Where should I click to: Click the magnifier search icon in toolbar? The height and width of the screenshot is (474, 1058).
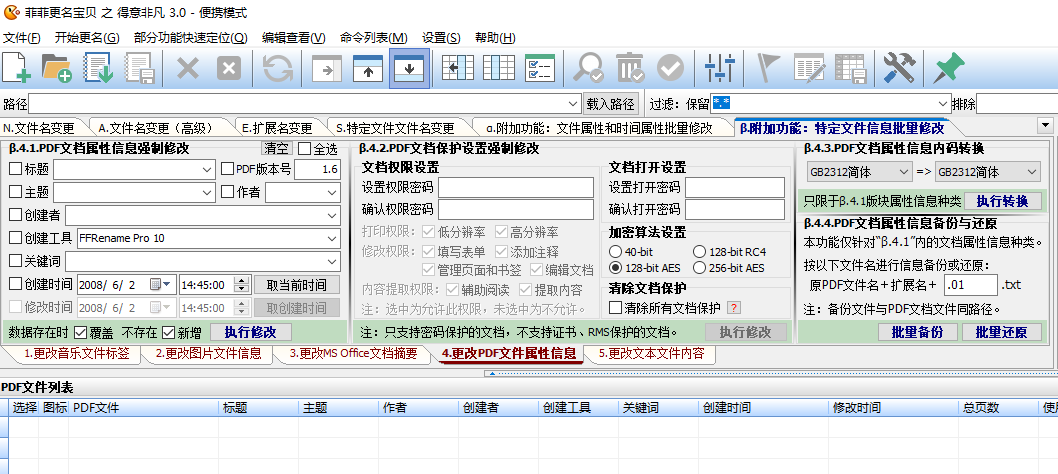click(589, 68)
